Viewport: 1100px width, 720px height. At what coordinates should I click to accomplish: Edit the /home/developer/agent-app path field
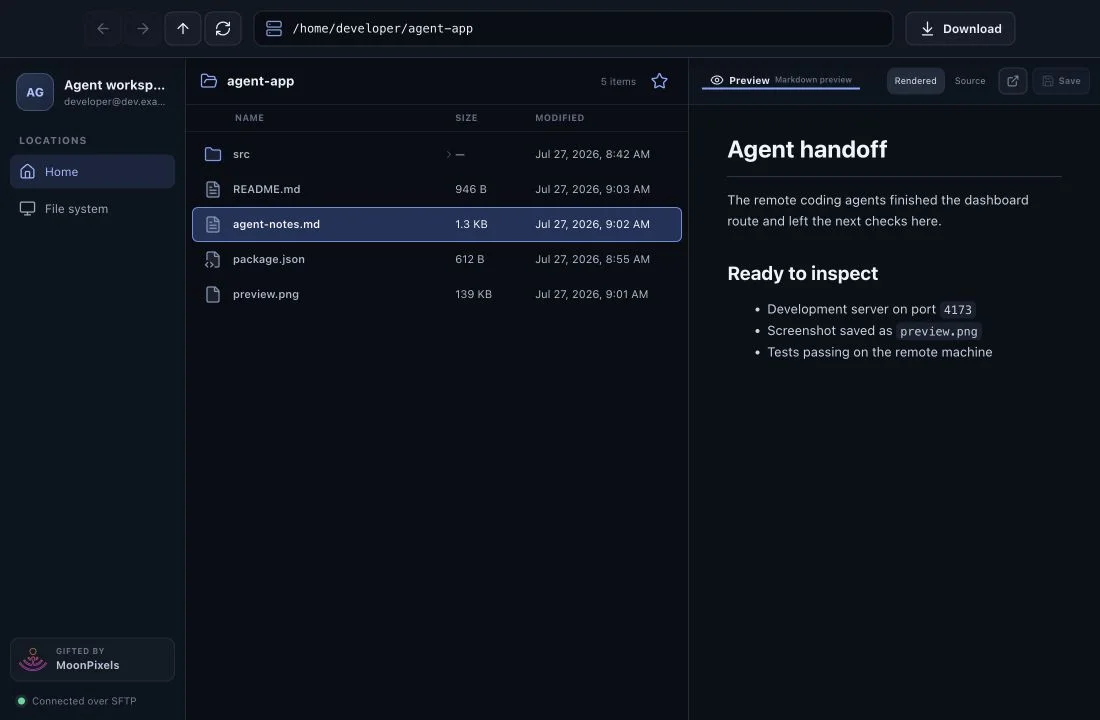pyautogui.click(x=573, y=29)
